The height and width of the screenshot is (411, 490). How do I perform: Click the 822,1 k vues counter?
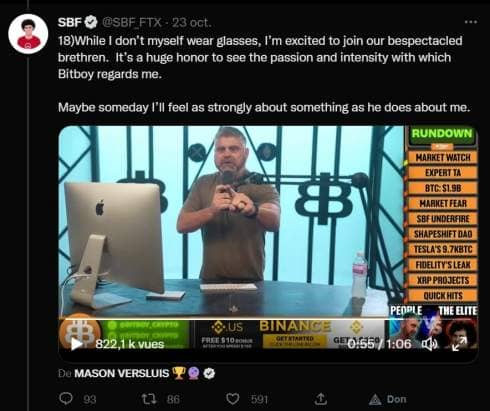(x=130, y=344)
